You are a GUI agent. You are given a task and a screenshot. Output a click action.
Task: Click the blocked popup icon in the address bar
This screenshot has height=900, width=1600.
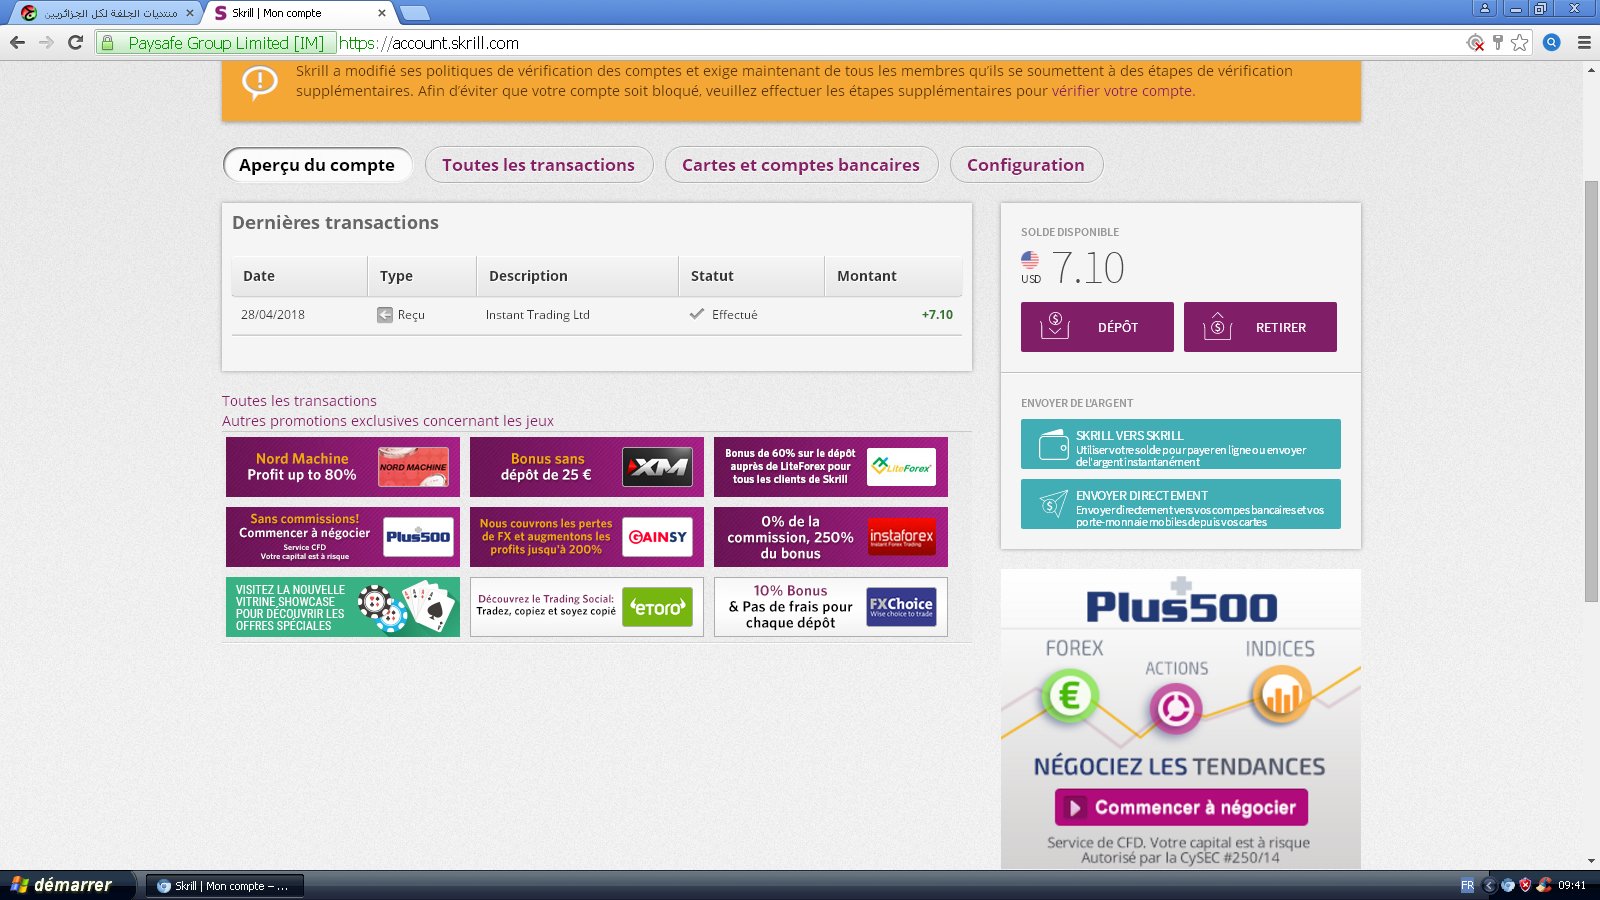[x=1475, y=43]
